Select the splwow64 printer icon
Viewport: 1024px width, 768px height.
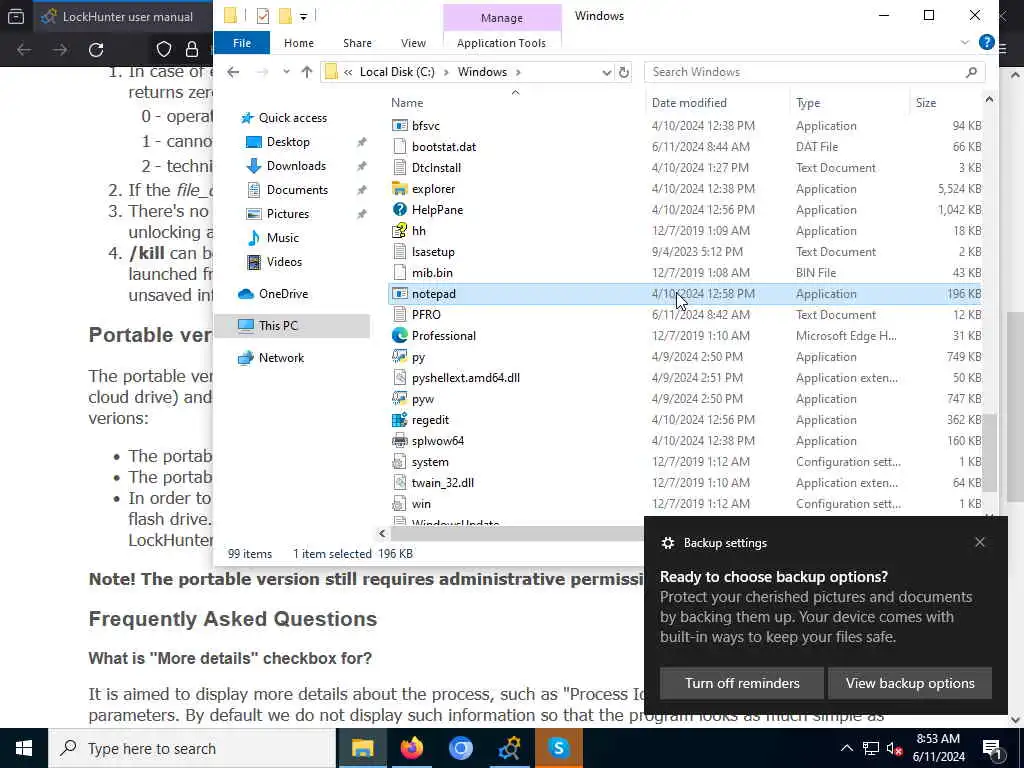pyautogui.click(x=400, y=441)
